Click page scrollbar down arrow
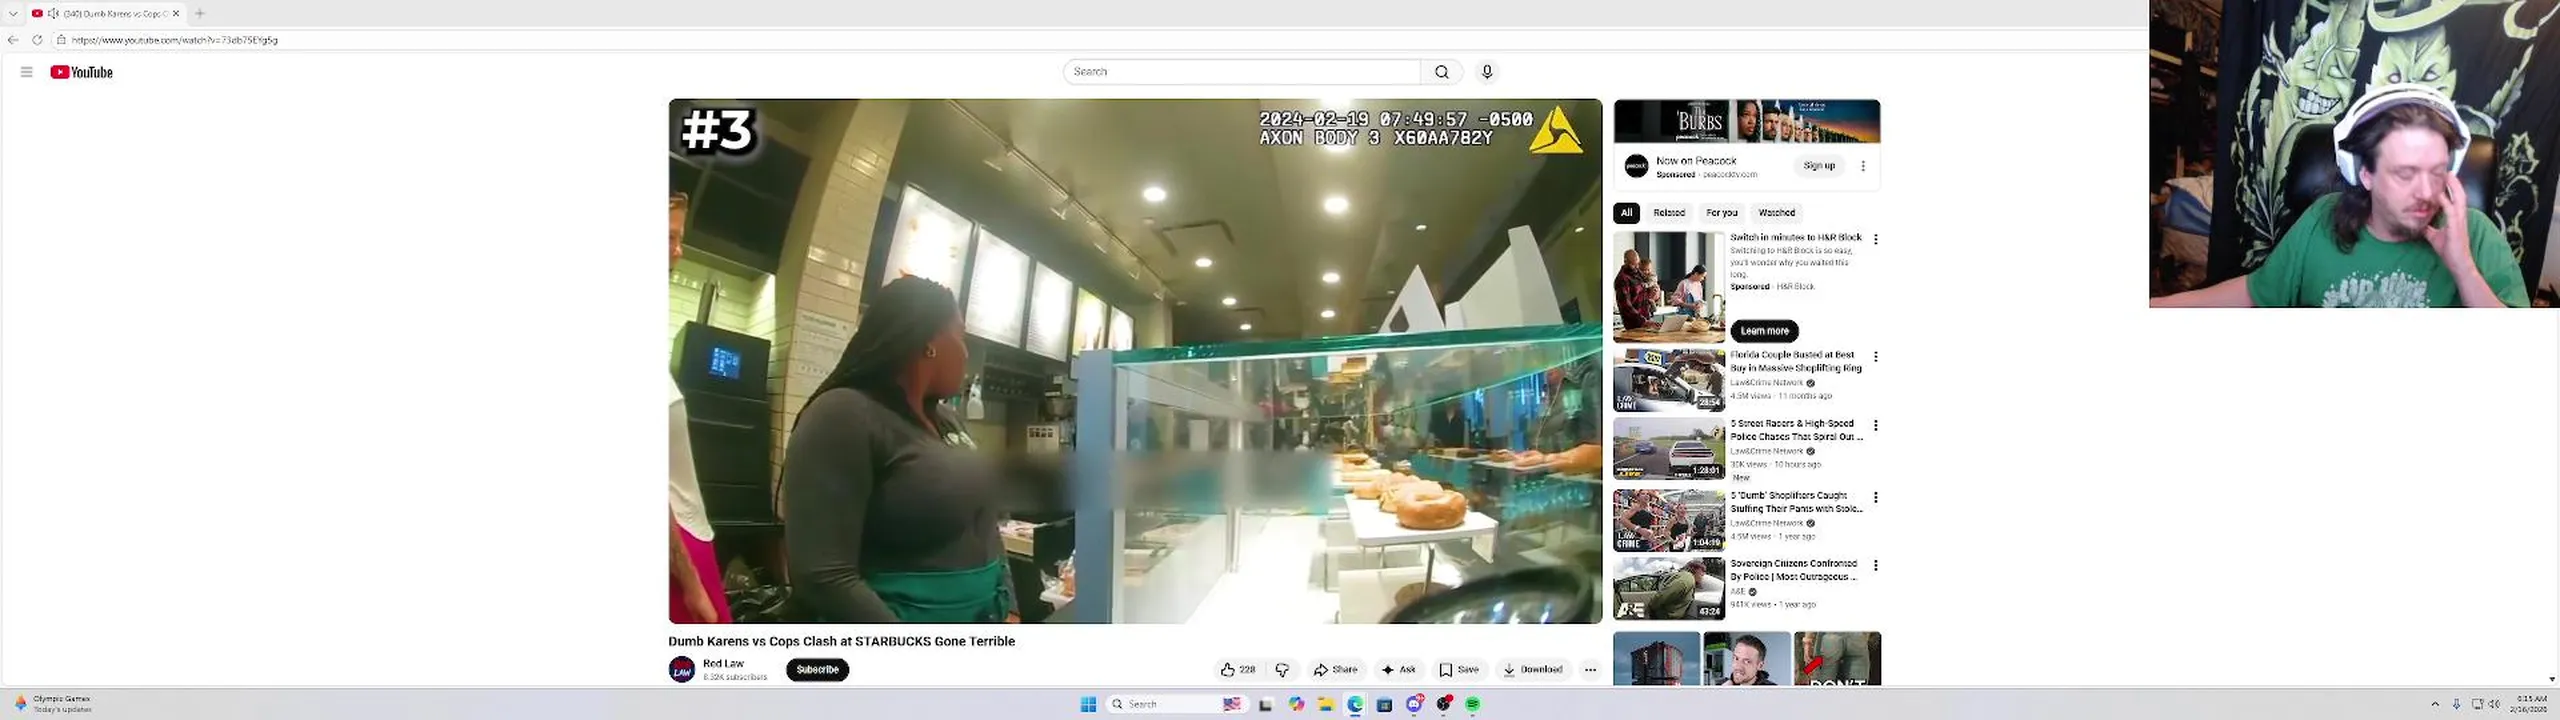Image resolution: width=2560 pixels, height=720 pixels. pyautogui.click(x=2552, y=679)
